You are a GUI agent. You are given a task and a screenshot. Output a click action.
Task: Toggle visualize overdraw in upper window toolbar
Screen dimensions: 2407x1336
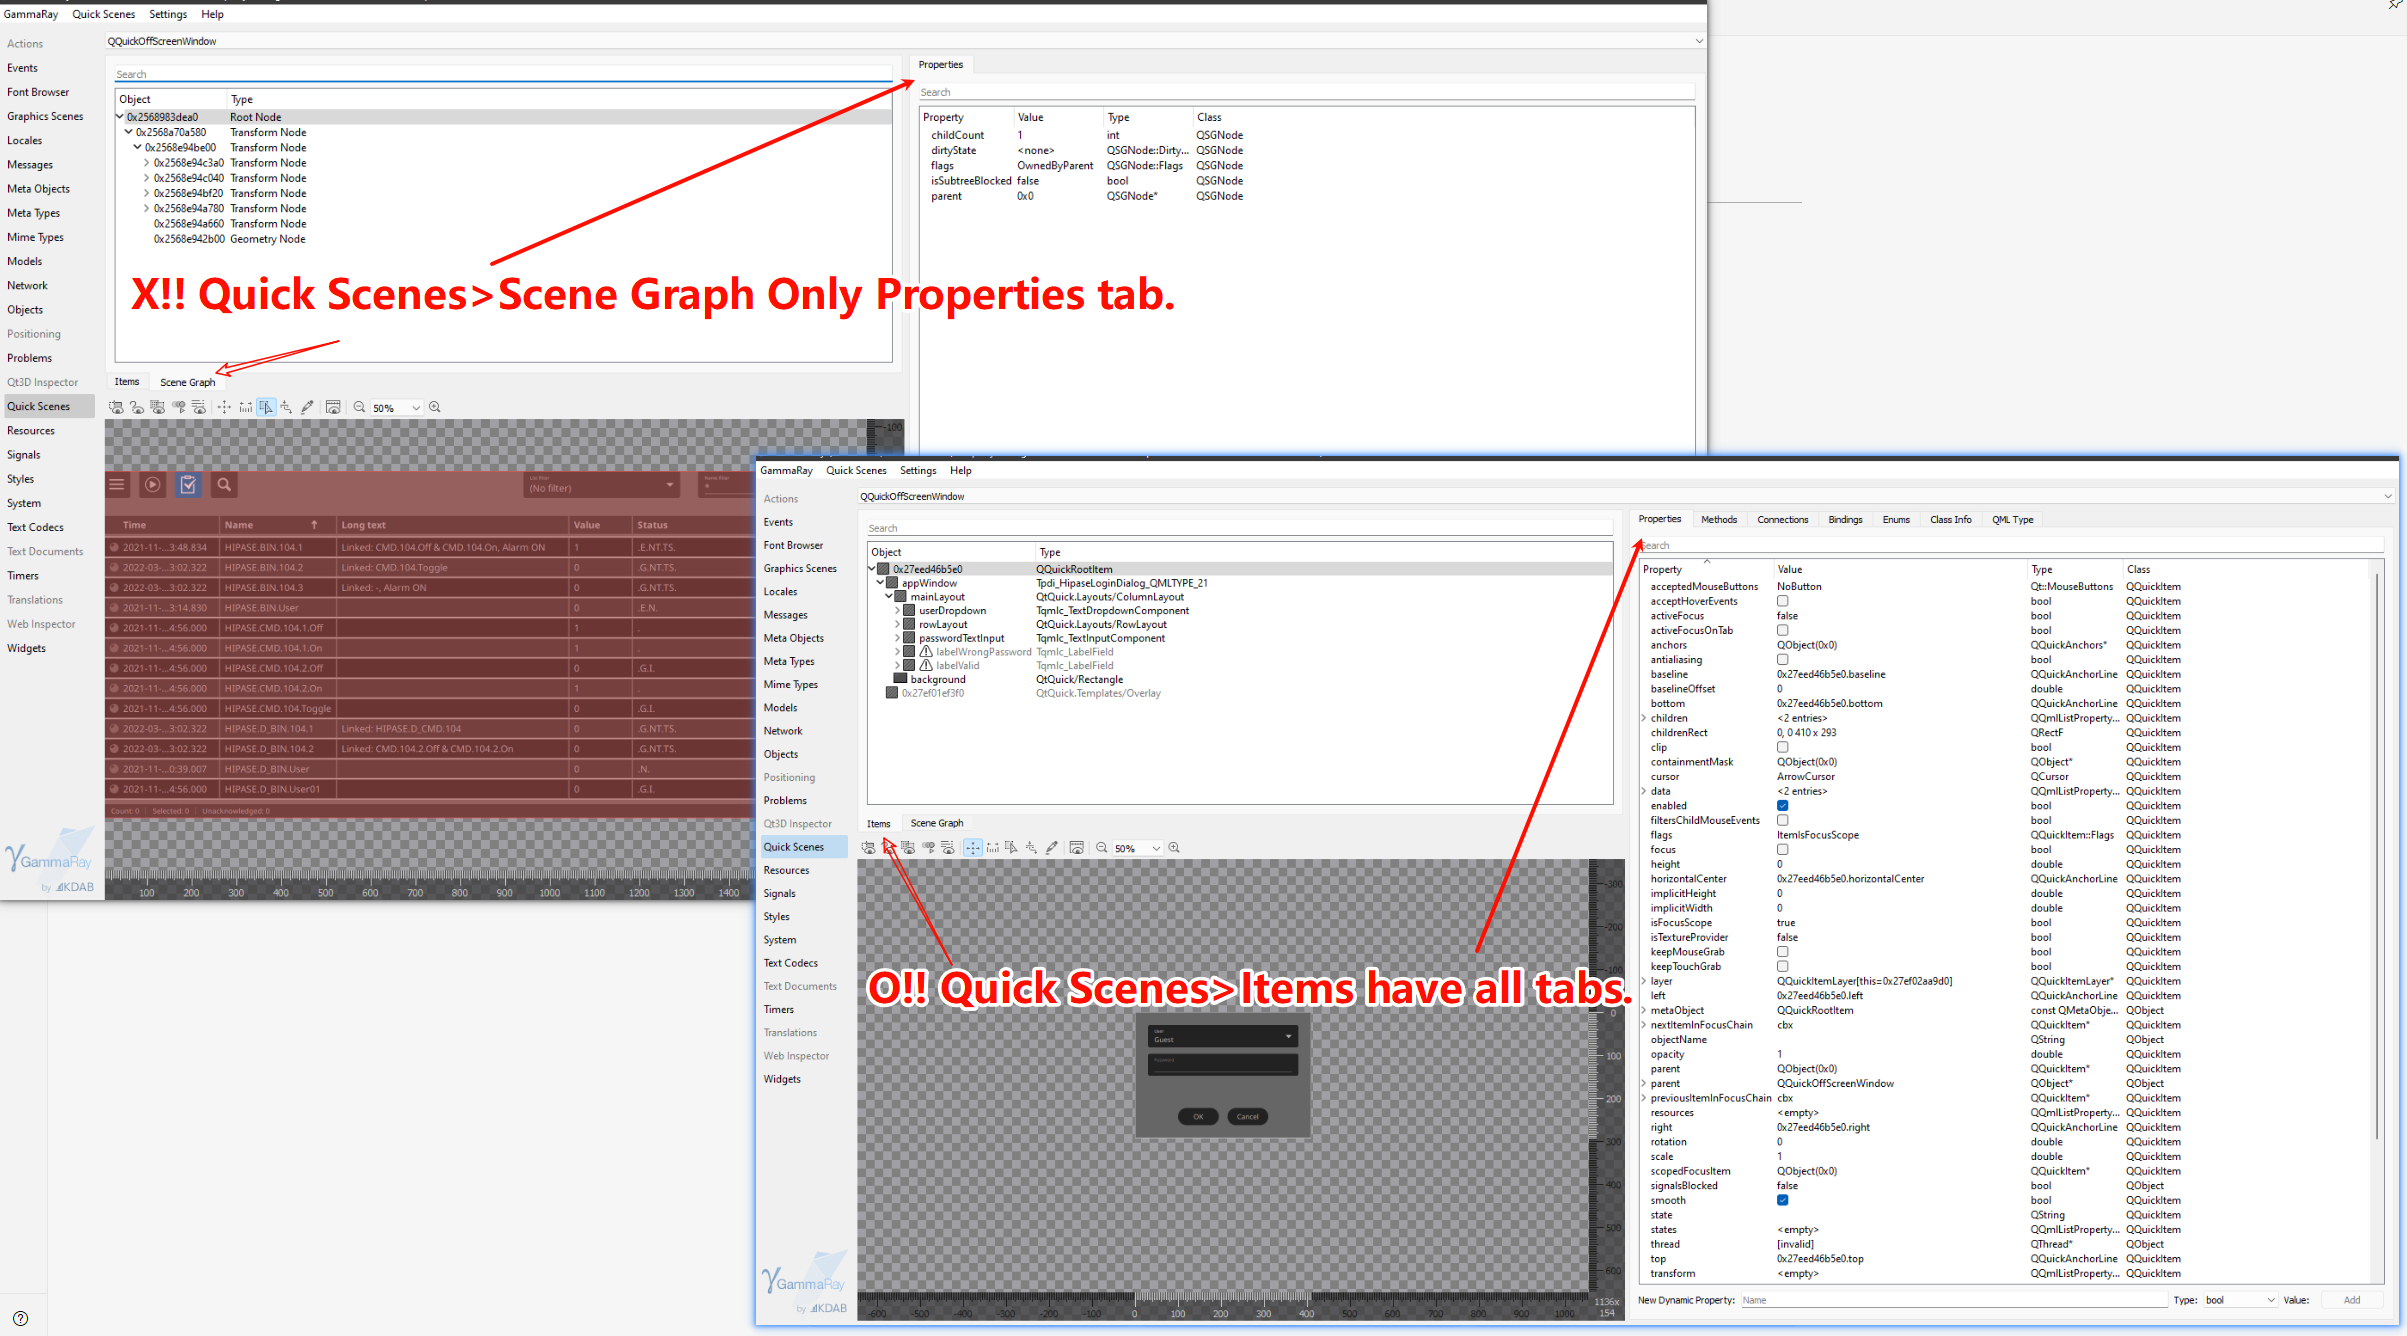coord(137,407)
